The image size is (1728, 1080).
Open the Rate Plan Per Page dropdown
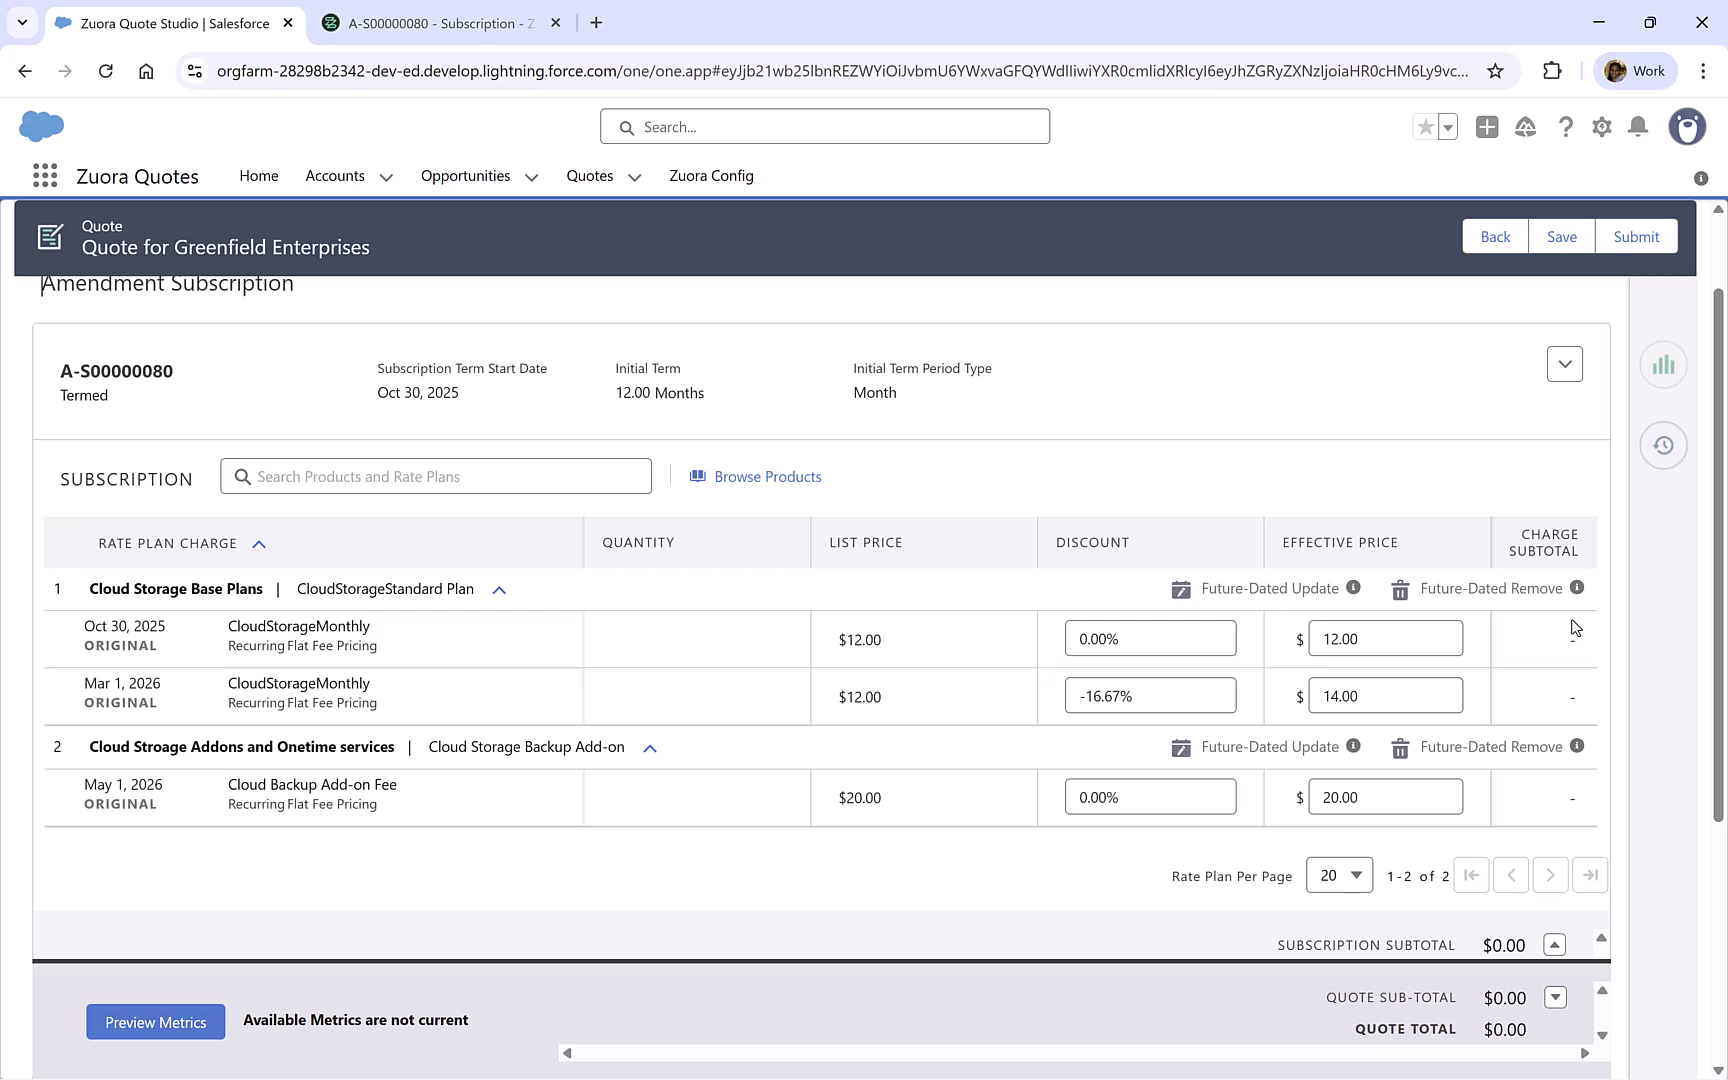[1339, 874]
